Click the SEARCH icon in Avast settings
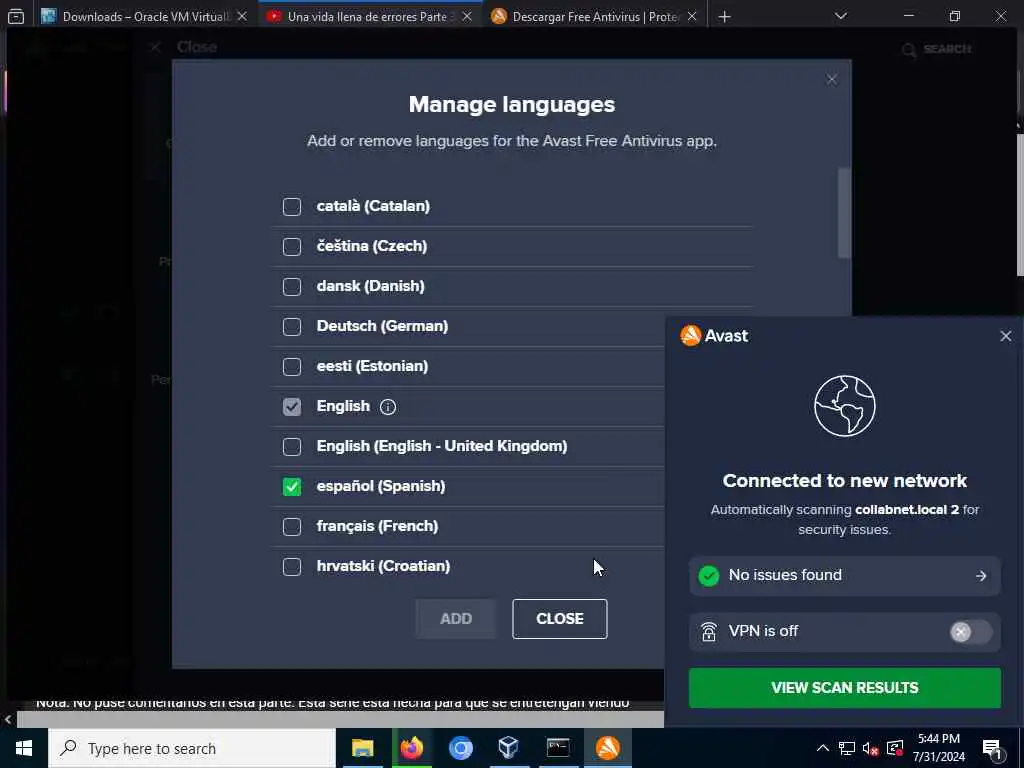 click(x=909, y=50)
